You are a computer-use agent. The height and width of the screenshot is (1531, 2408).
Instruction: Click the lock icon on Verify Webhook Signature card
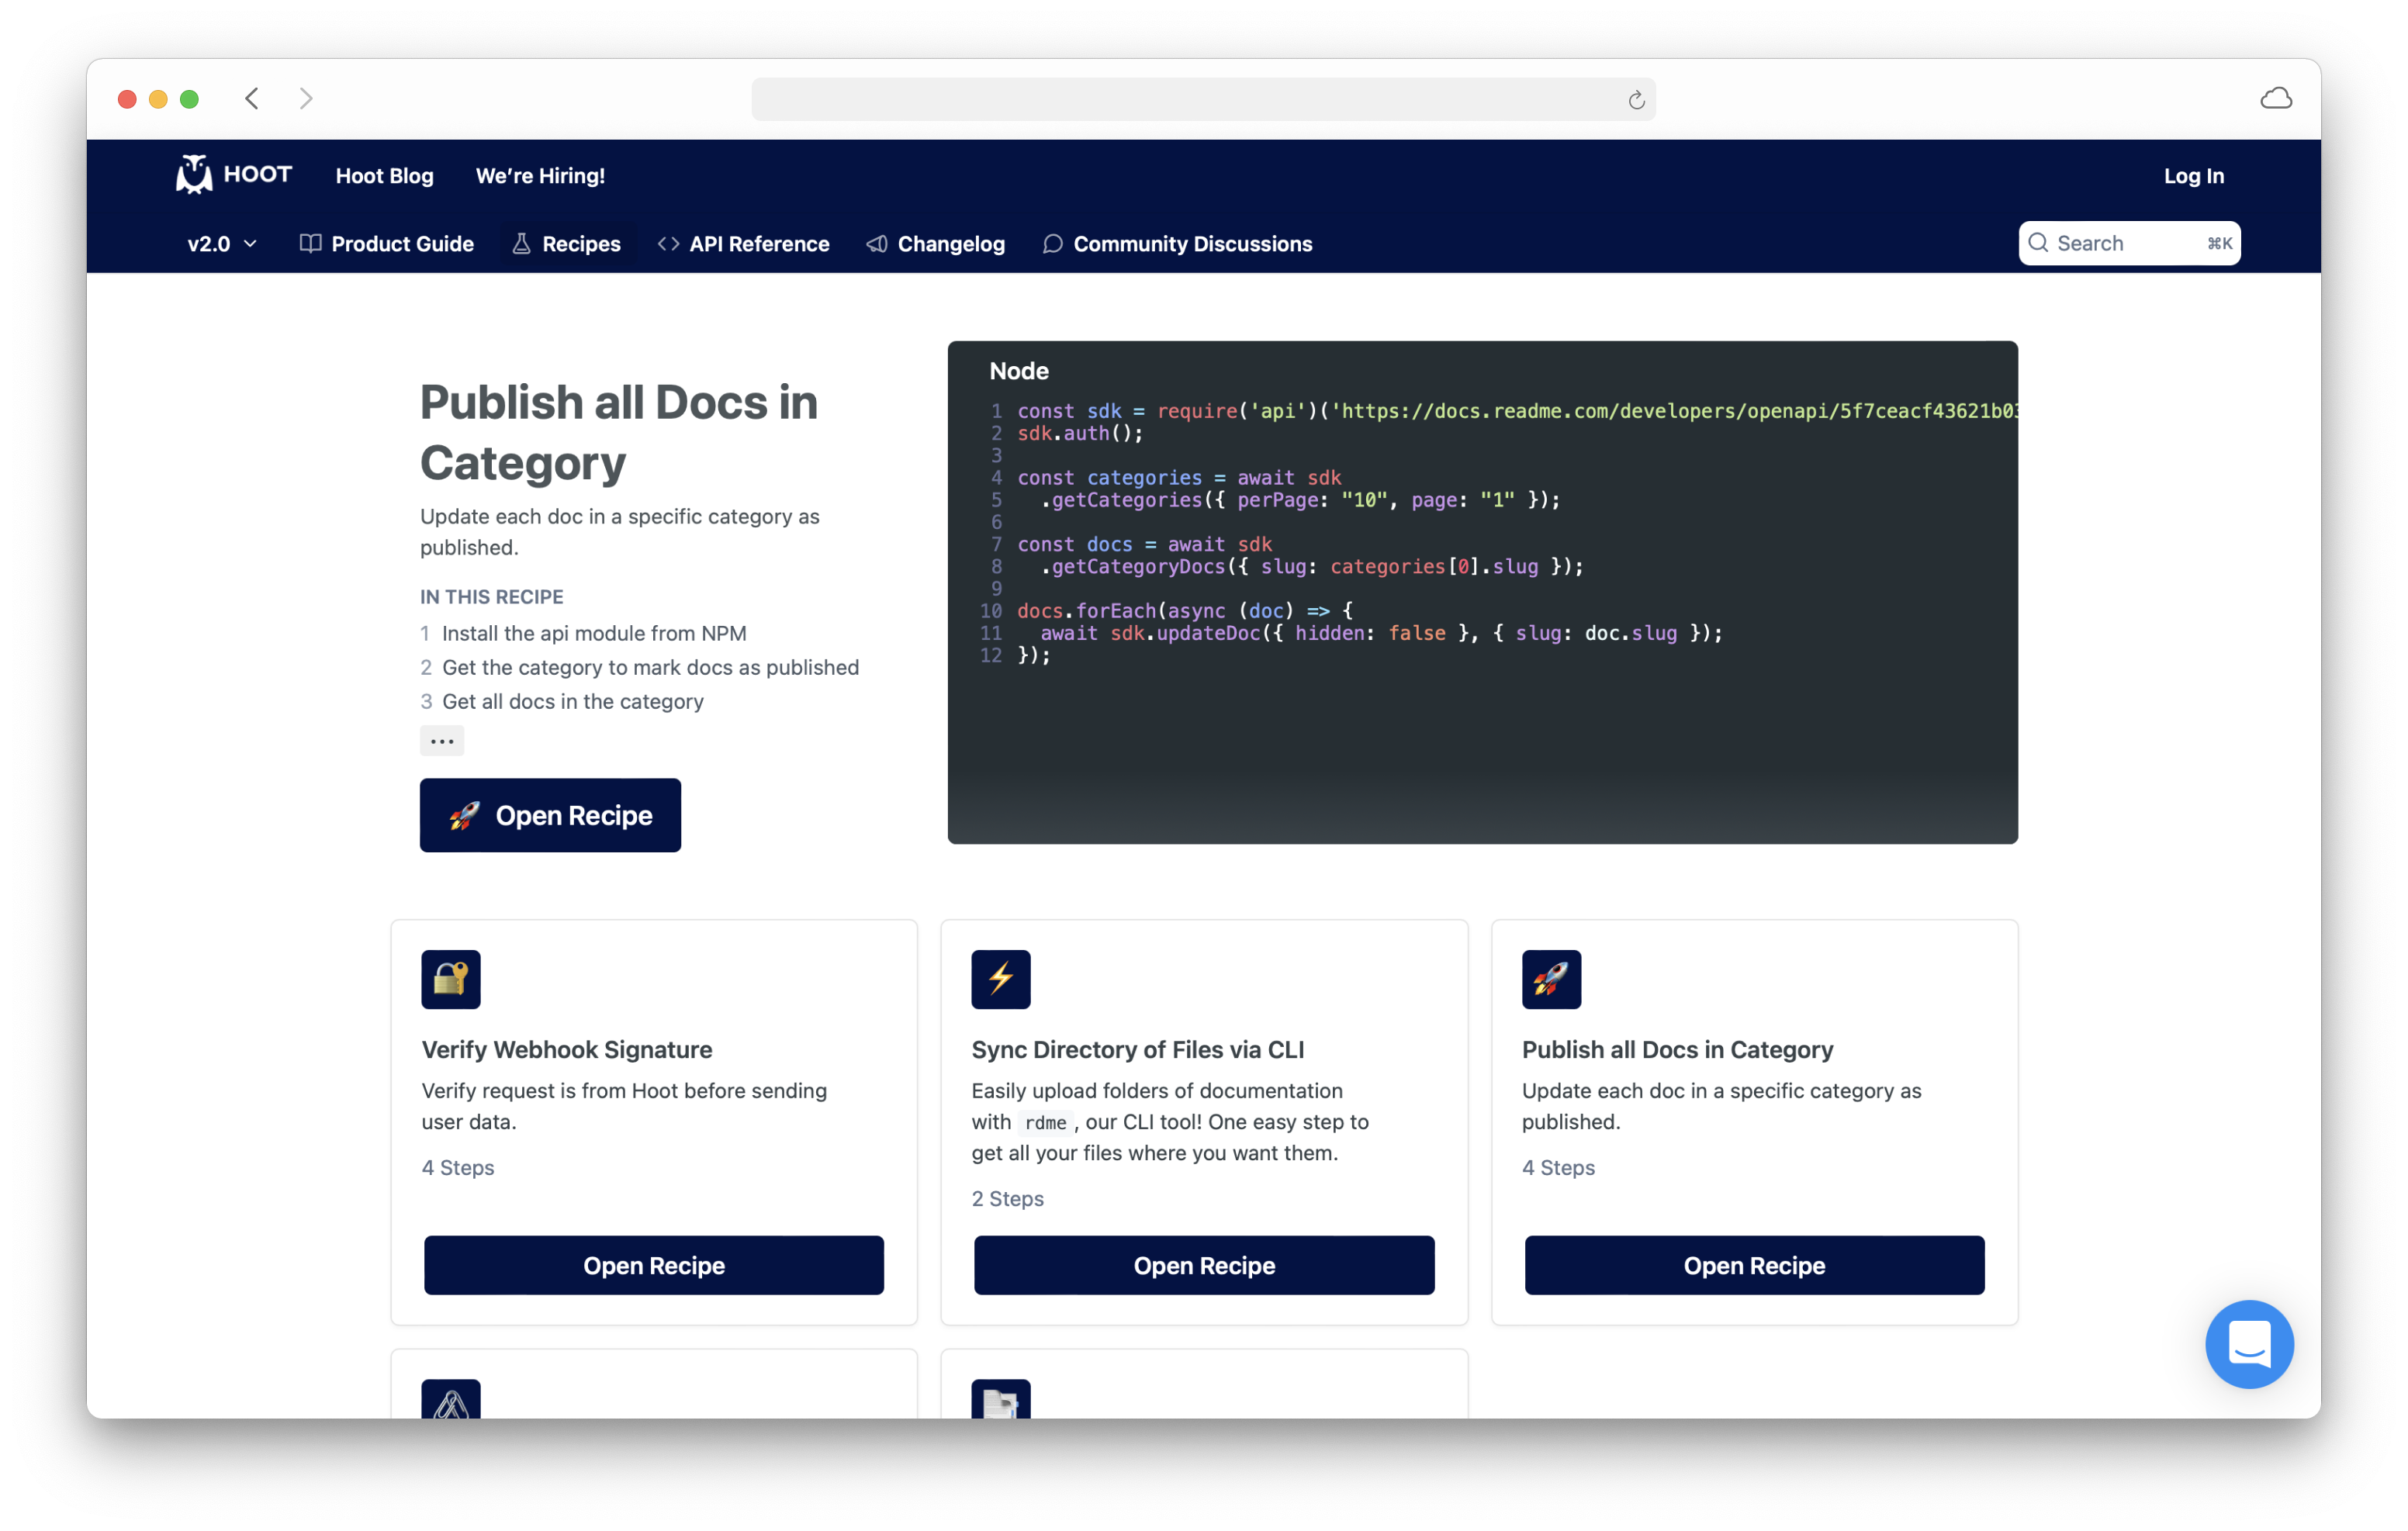(451, 979)
